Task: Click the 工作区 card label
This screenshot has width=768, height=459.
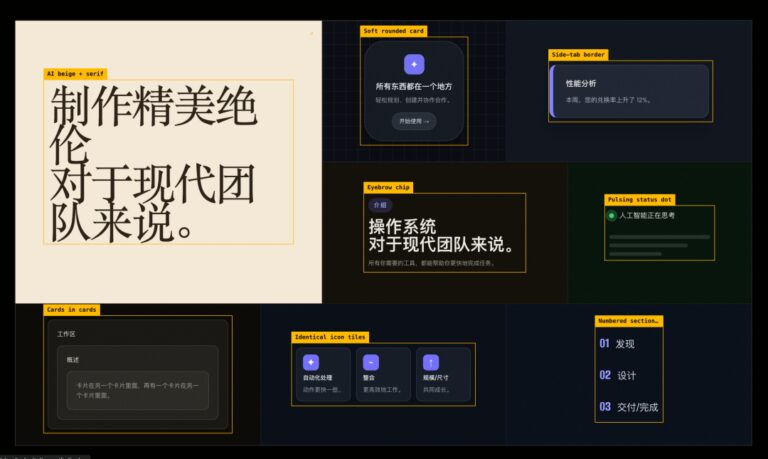Action: point(66,334)
